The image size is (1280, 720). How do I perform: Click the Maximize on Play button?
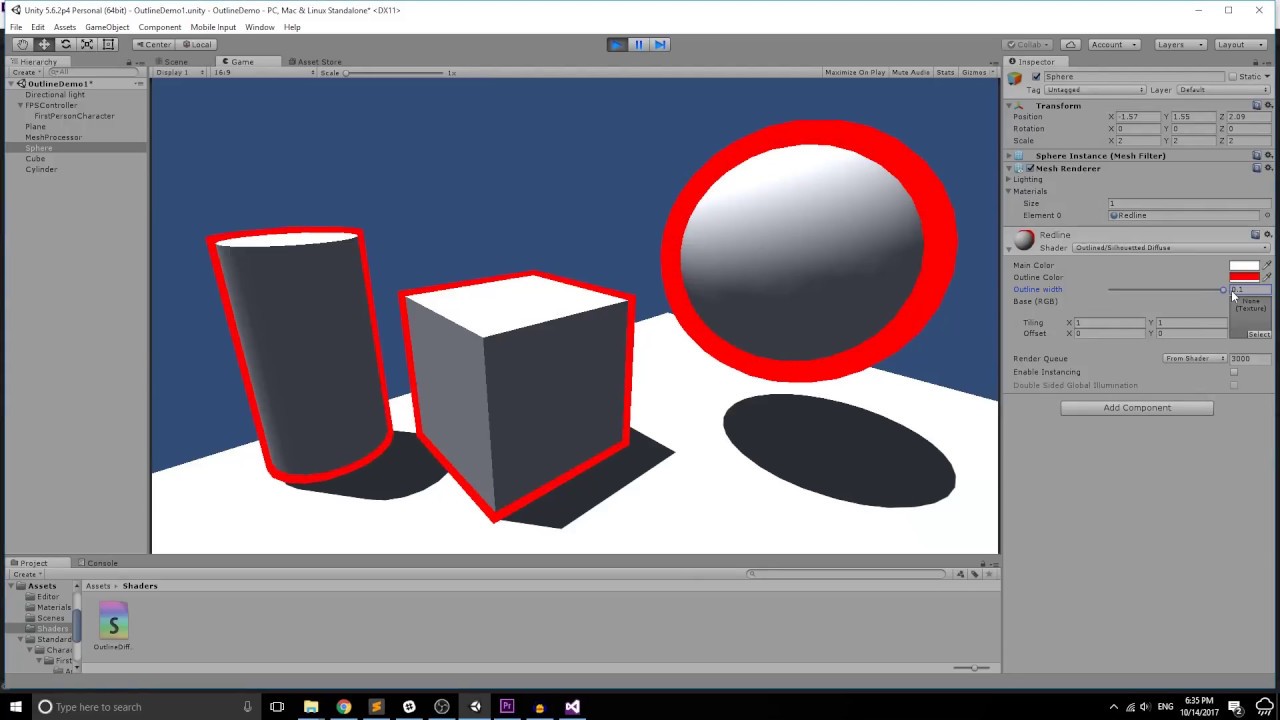[854, 73]
